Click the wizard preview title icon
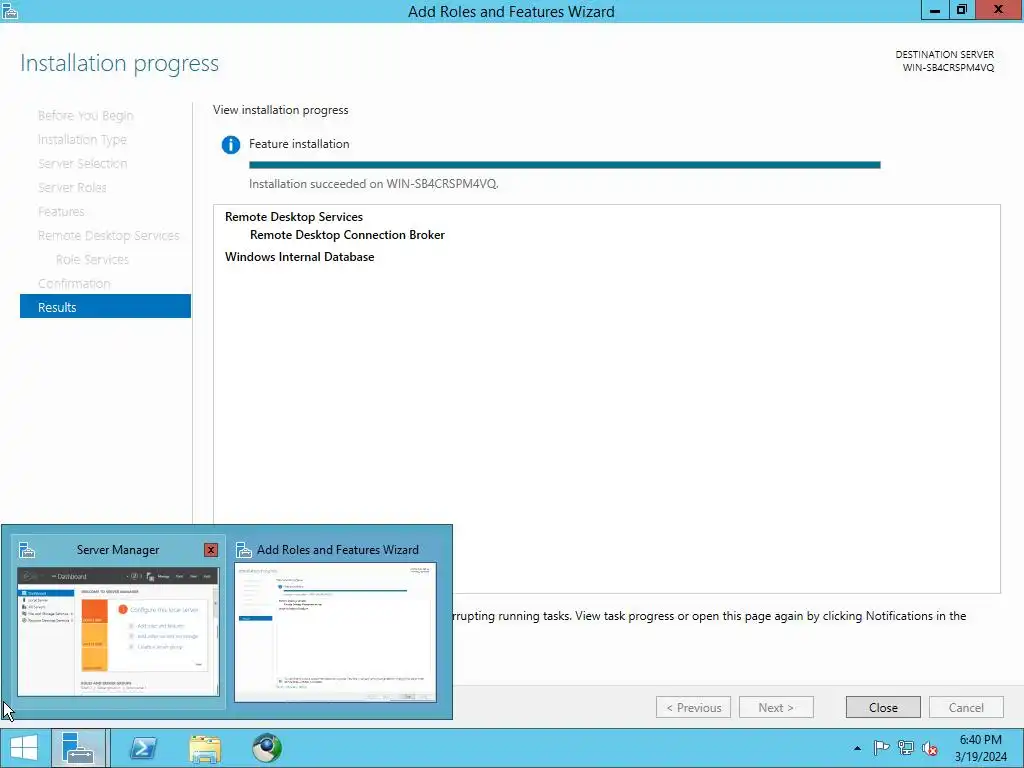Viewport: 1024px width, 768px height. pyautogui.click(x=244, y=550)
